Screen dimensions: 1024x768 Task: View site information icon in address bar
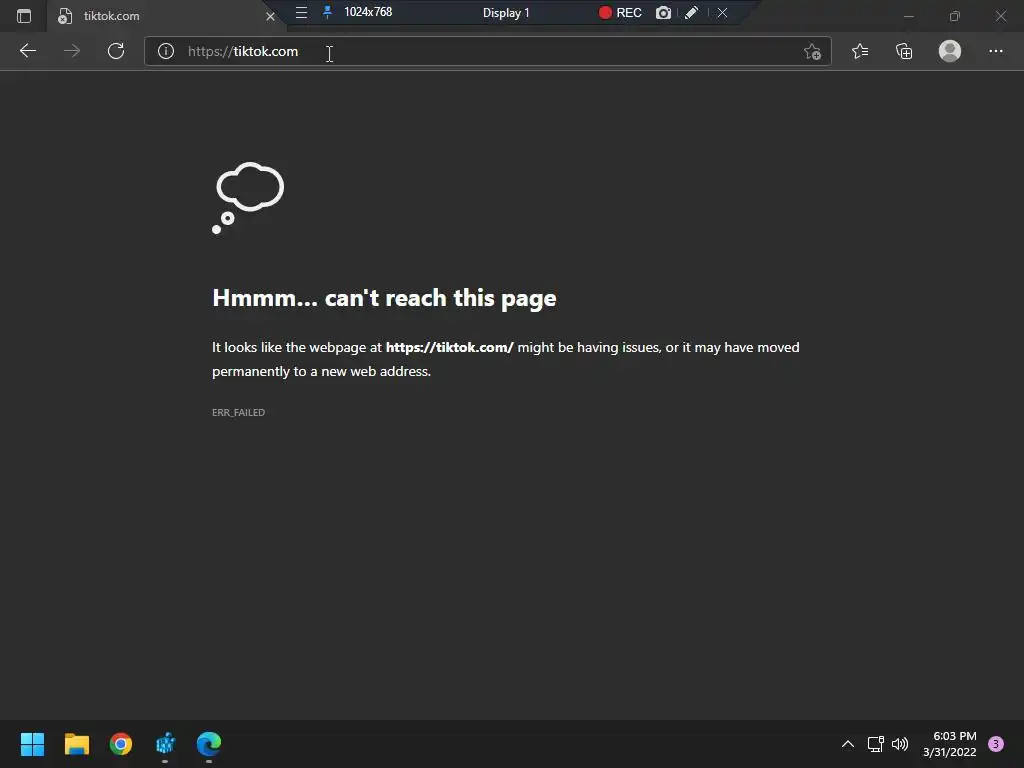click(x=166, y=51)
